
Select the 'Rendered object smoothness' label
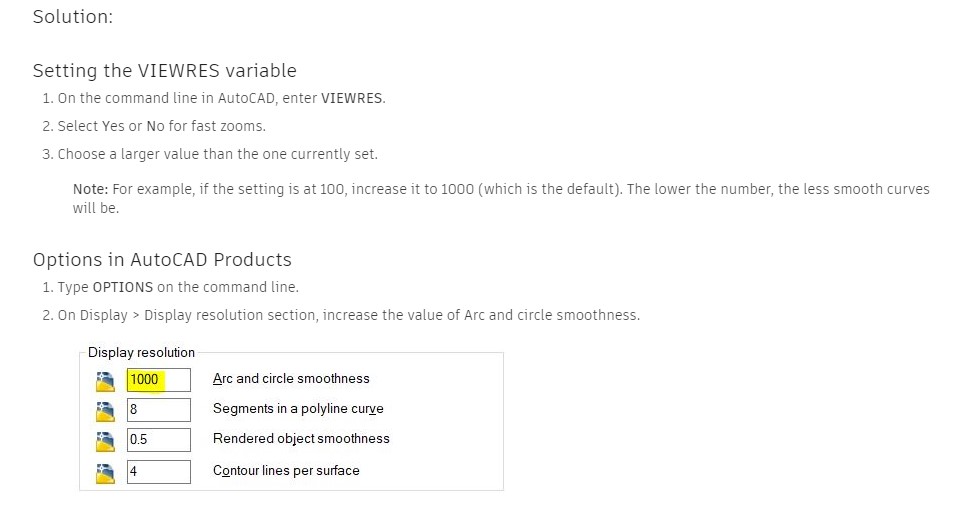tap(301, 439)
